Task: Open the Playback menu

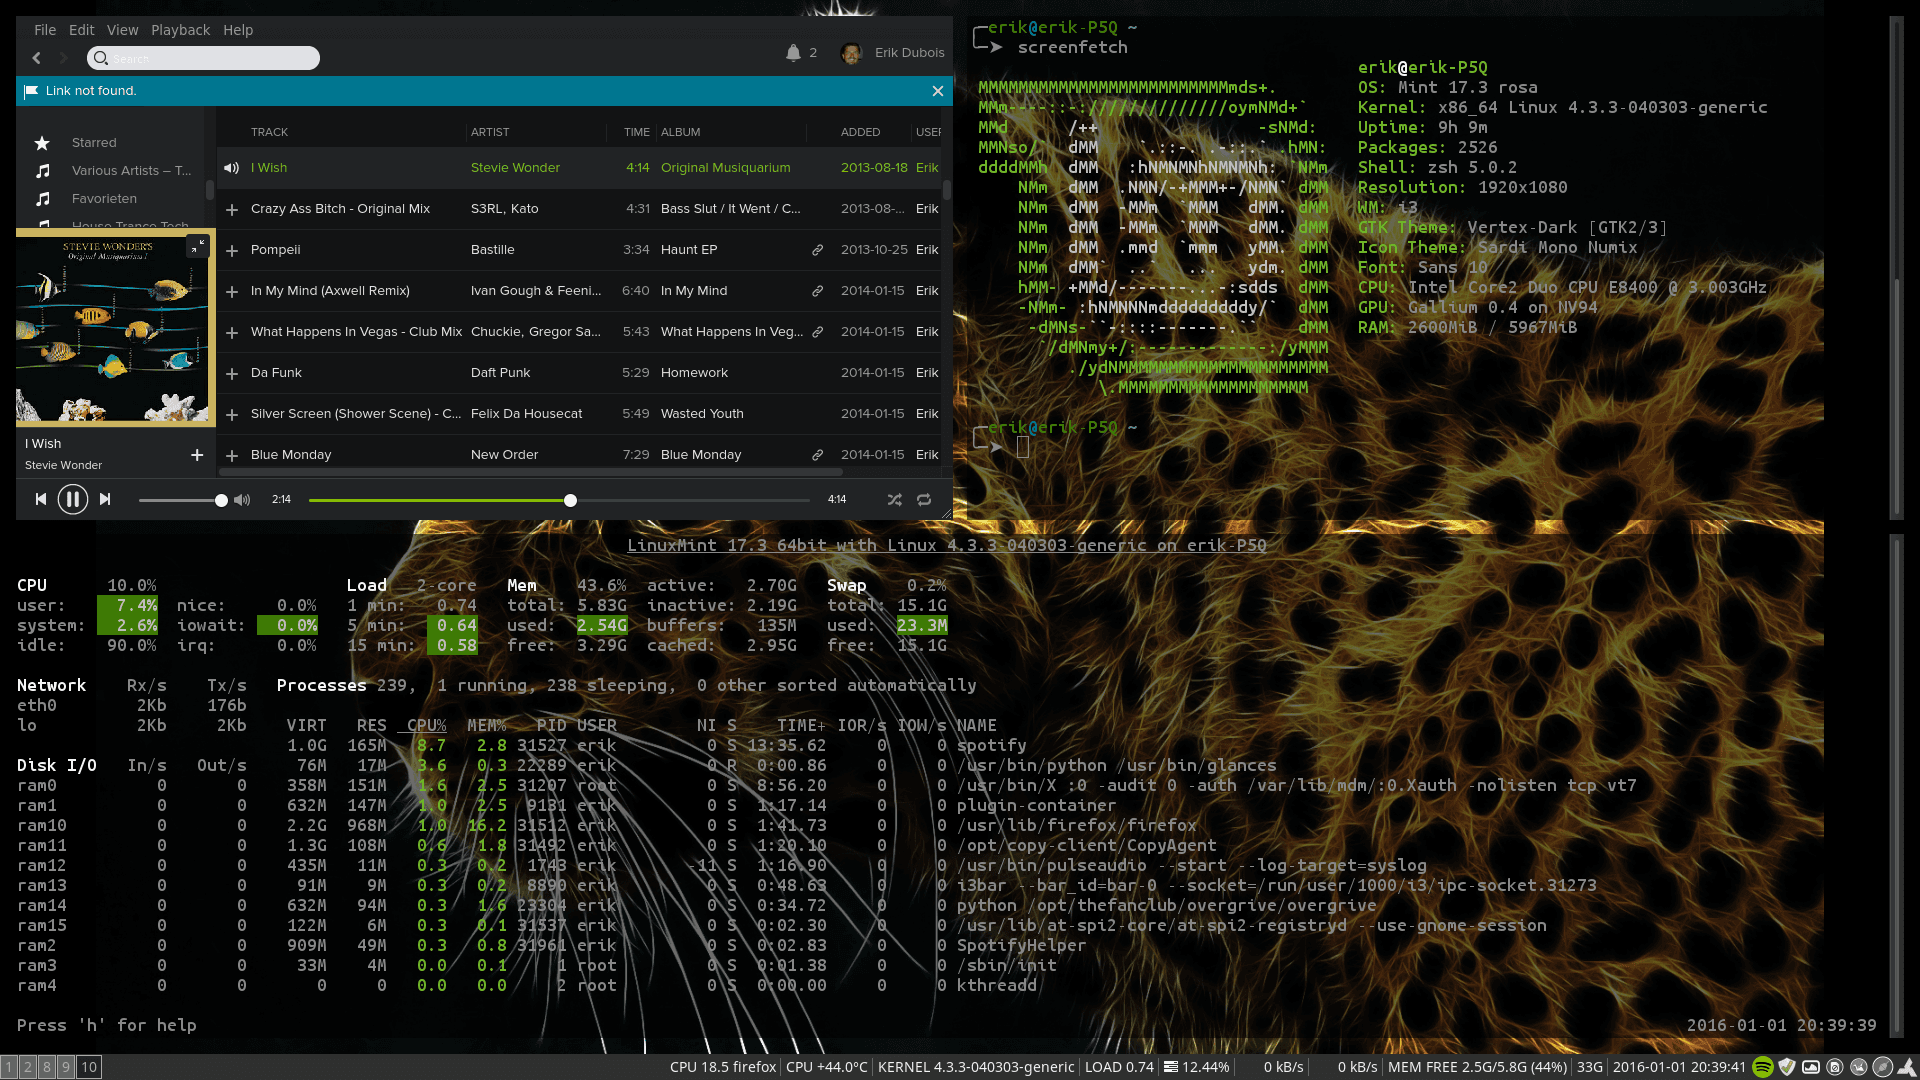Action: pos(180,30)
